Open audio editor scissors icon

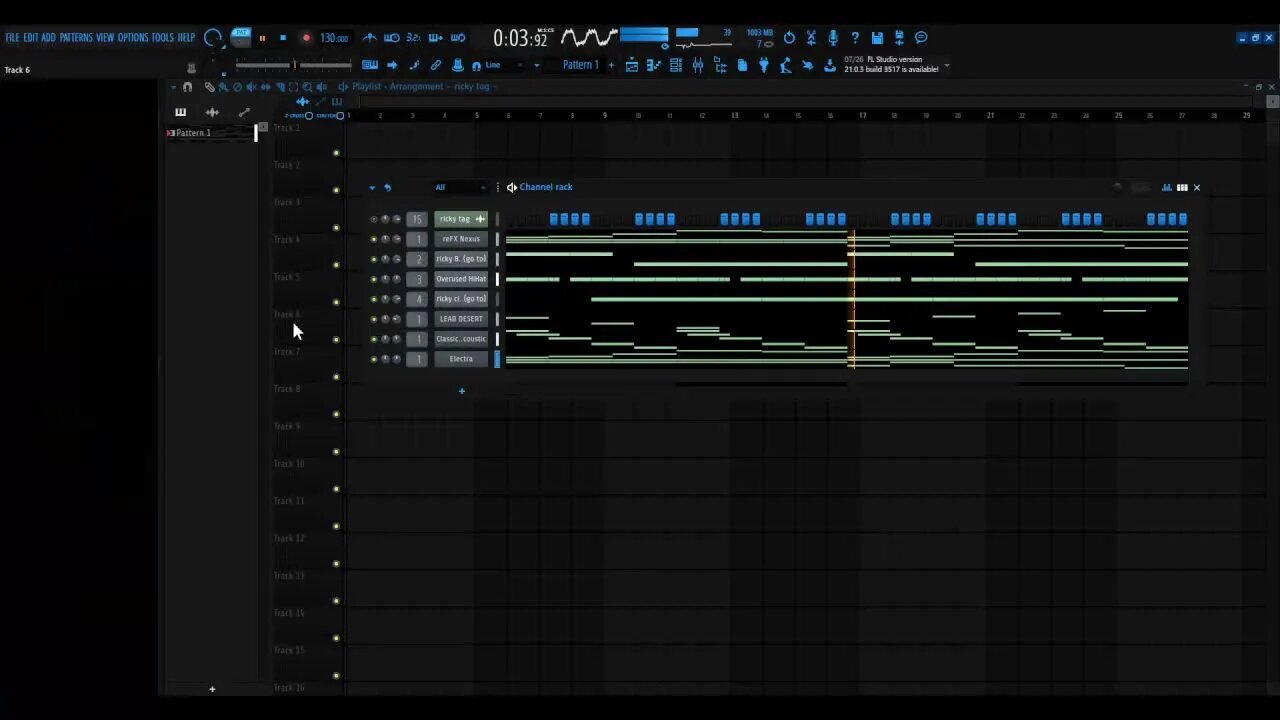(x=811, y=38)
